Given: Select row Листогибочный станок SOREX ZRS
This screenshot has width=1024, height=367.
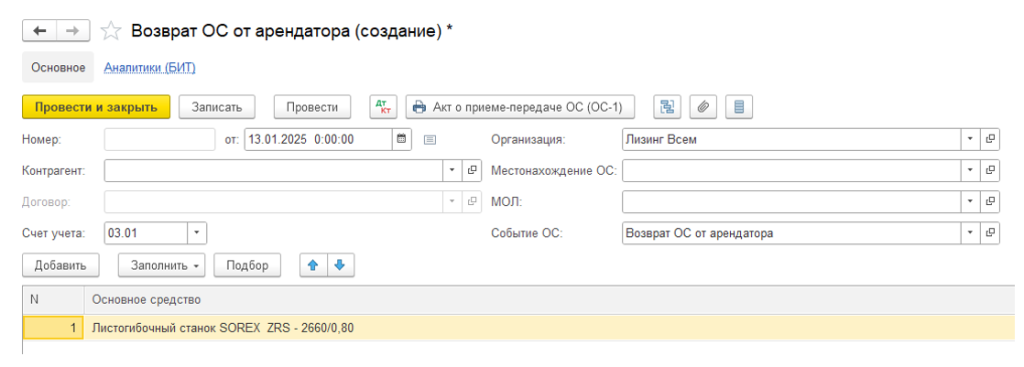Looking at the screenshot, I should [519, 328].
